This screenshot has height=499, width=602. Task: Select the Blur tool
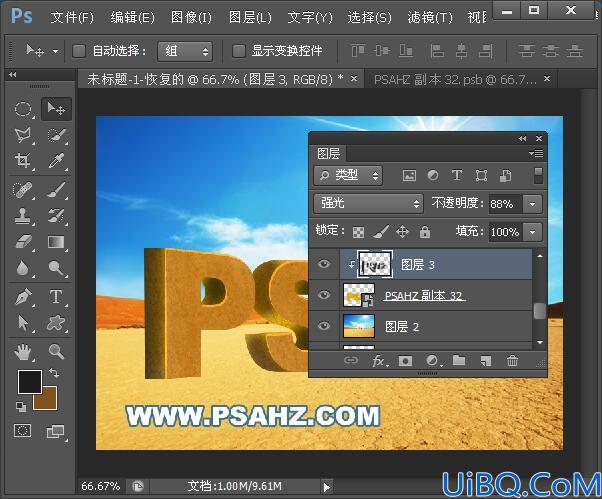click(x=23, y=268)
